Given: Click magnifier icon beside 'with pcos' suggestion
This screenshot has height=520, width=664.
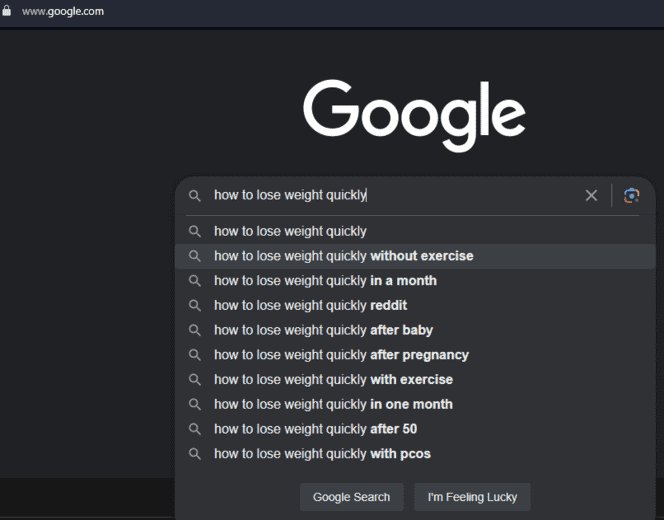Looking at the screenshot, I should tap(195, 454).
